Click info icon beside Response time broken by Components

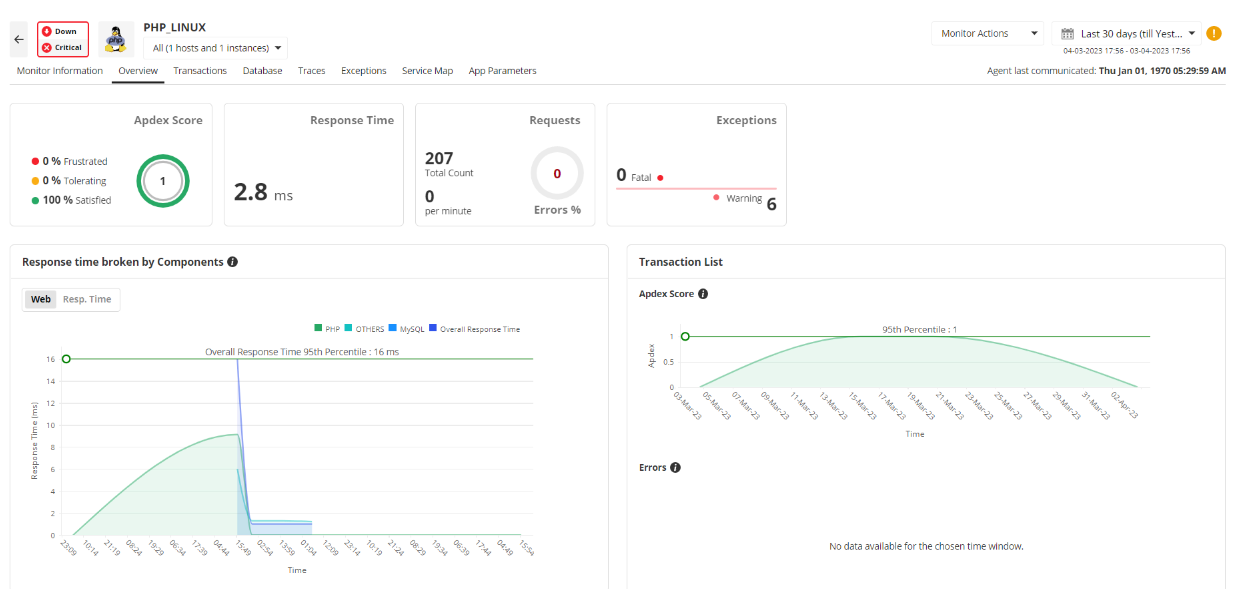click(x=233, y=262)
